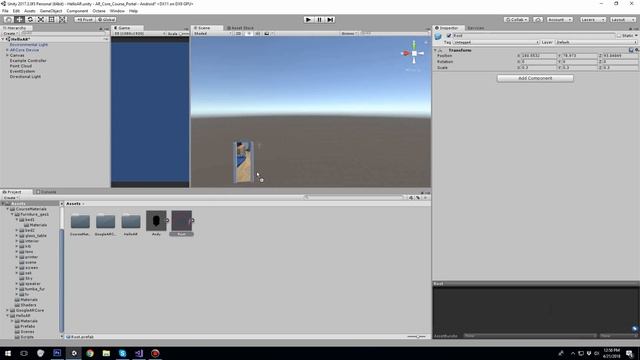The height and width of the screenshot is (360, 640).
Task: Open scene effects image button
Action: pyautogui.click(x=267, y=33)
